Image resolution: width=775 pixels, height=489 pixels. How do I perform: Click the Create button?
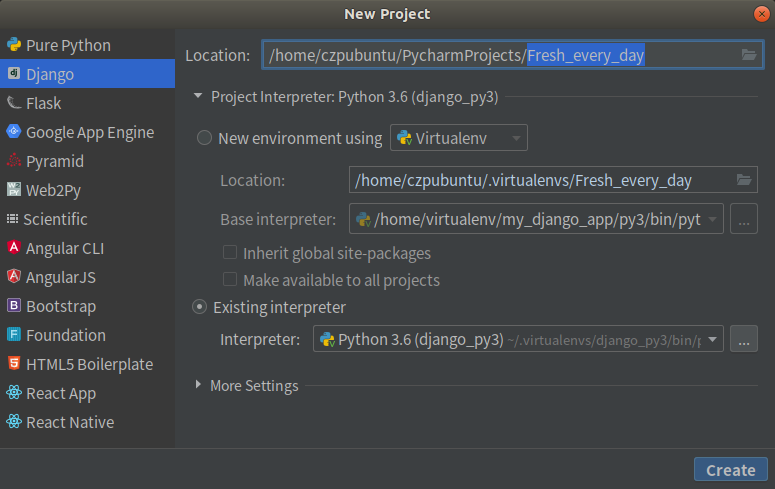click(730, 470)
